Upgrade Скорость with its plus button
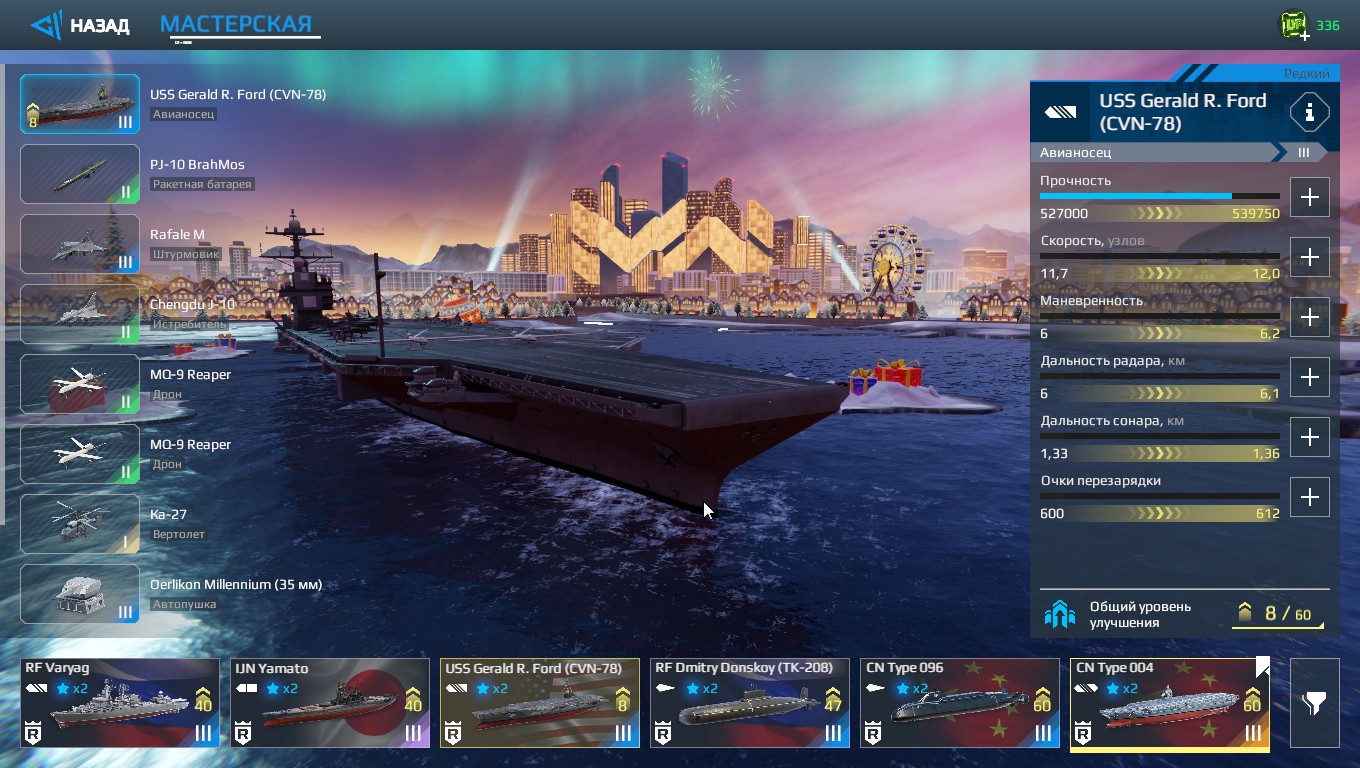The height and width of the screenshot is (768, 1360). click(1309, 257)
